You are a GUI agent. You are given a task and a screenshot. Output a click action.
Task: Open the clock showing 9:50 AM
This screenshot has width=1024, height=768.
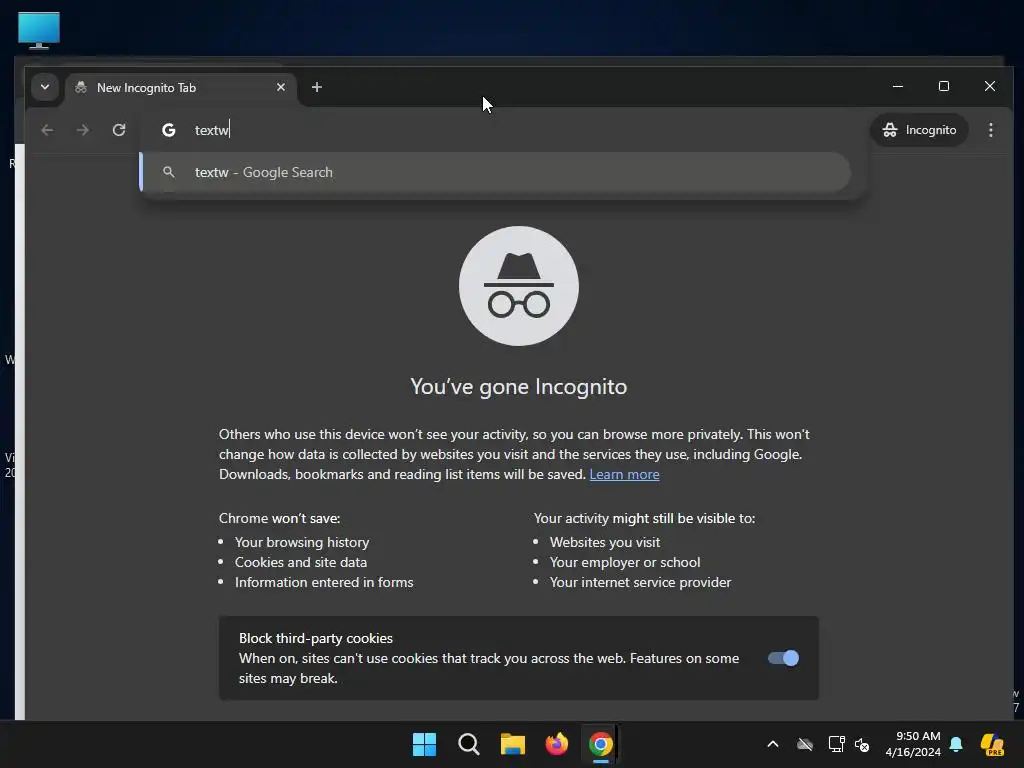(913, 744)
